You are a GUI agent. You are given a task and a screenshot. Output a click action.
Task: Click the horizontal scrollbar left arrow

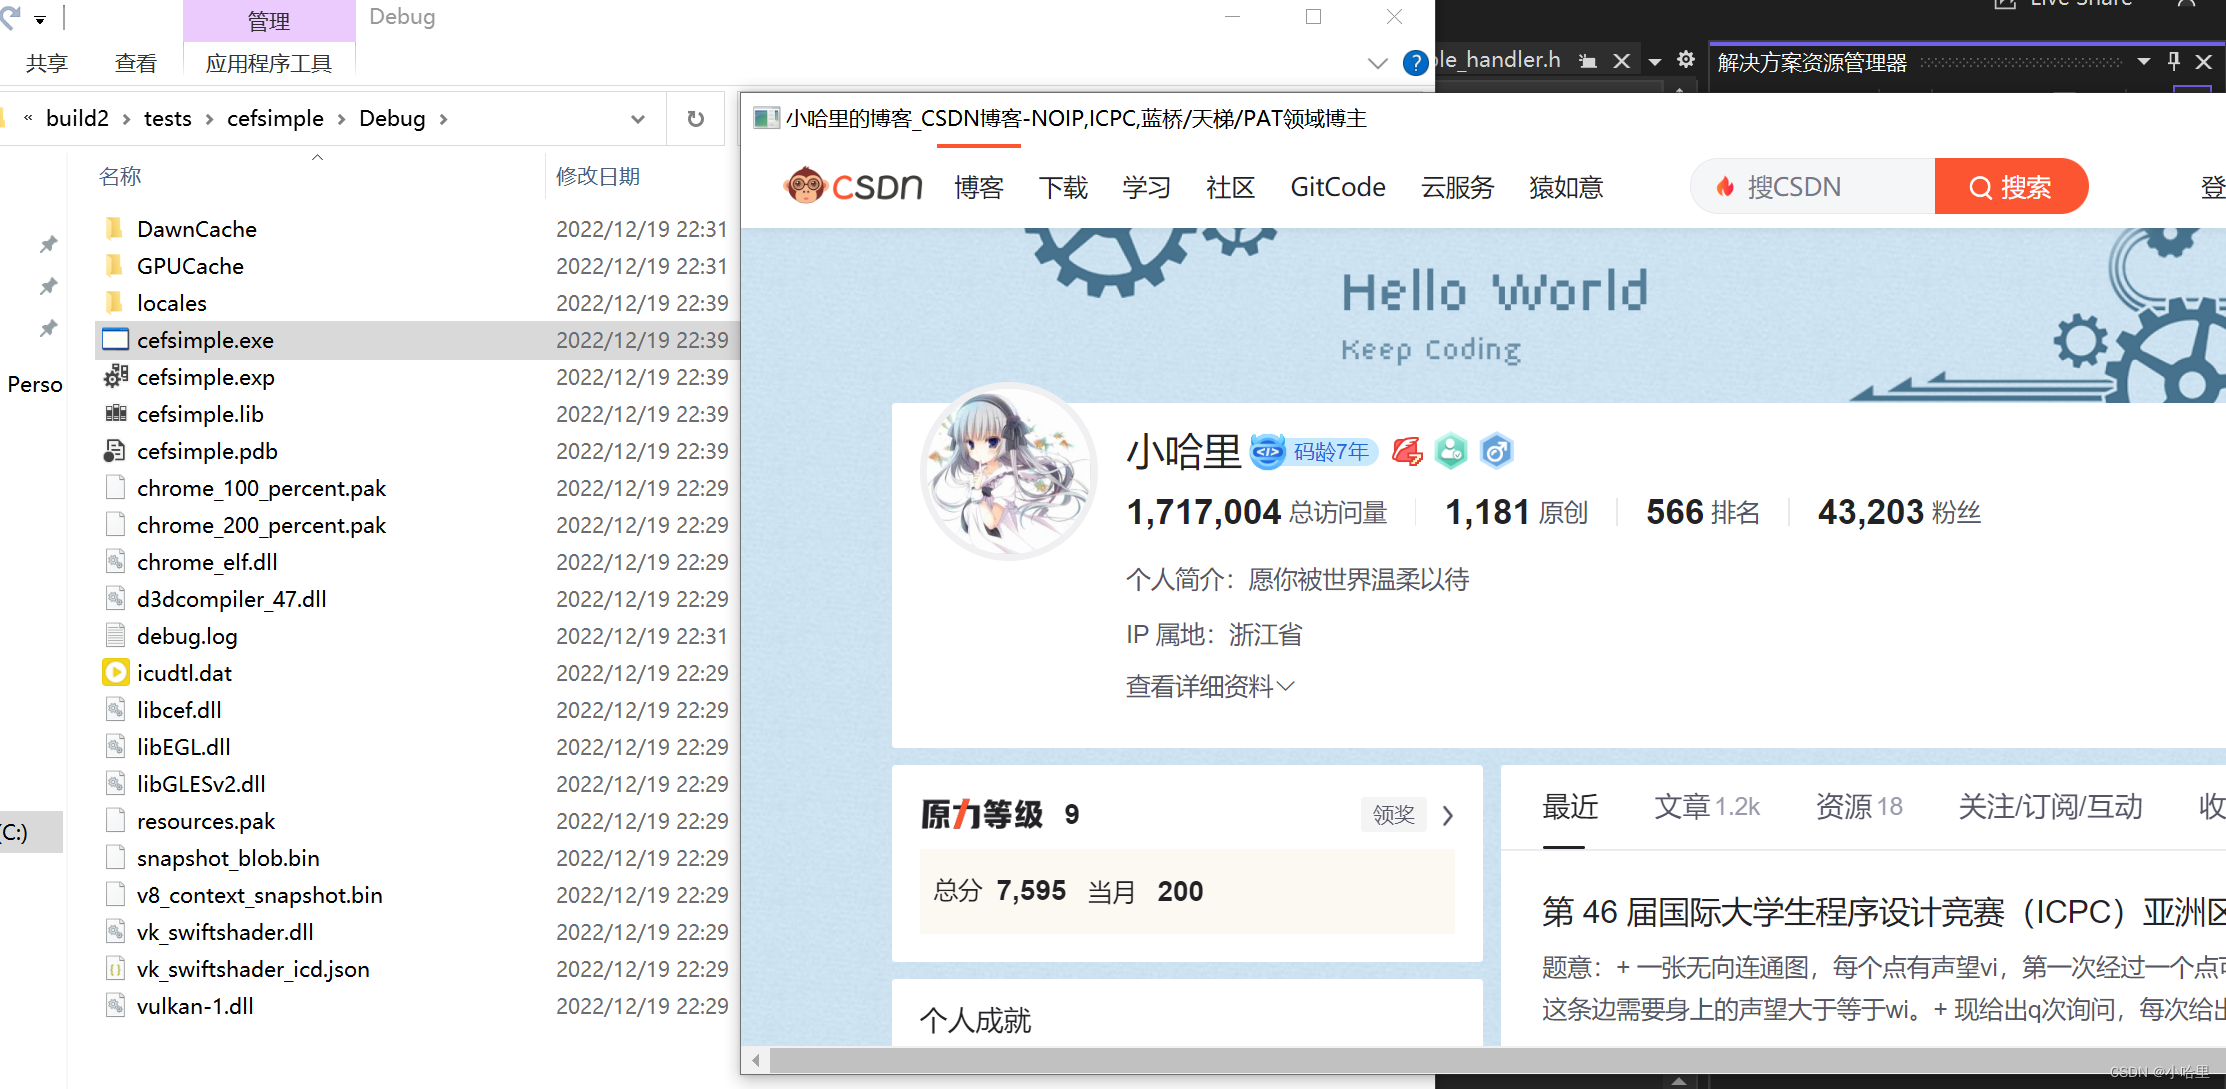(x=756, y=1060)
